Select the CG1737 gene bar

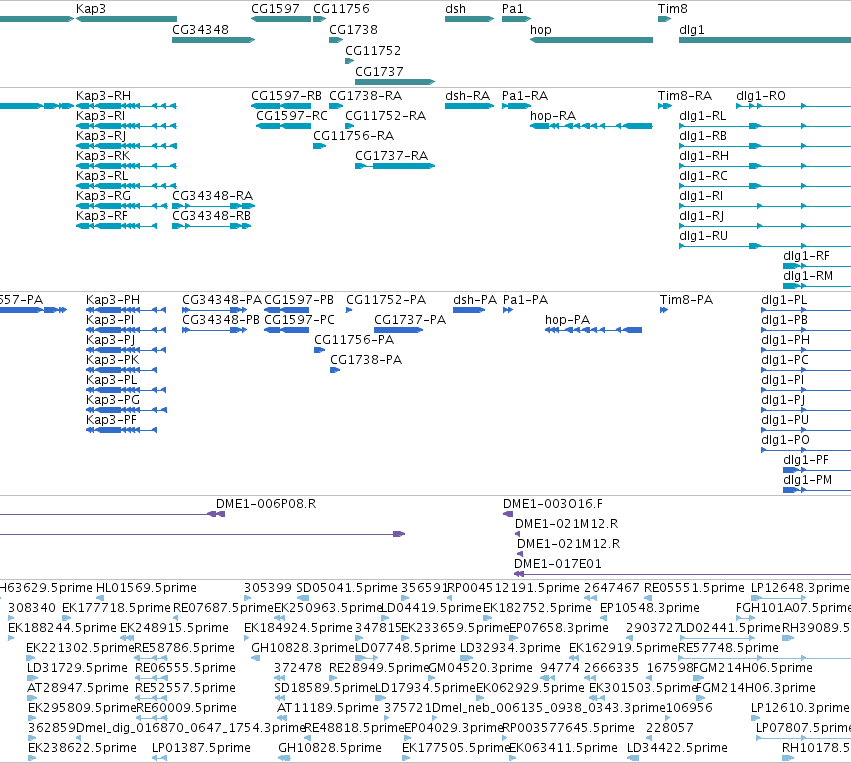tap(395, 82)
